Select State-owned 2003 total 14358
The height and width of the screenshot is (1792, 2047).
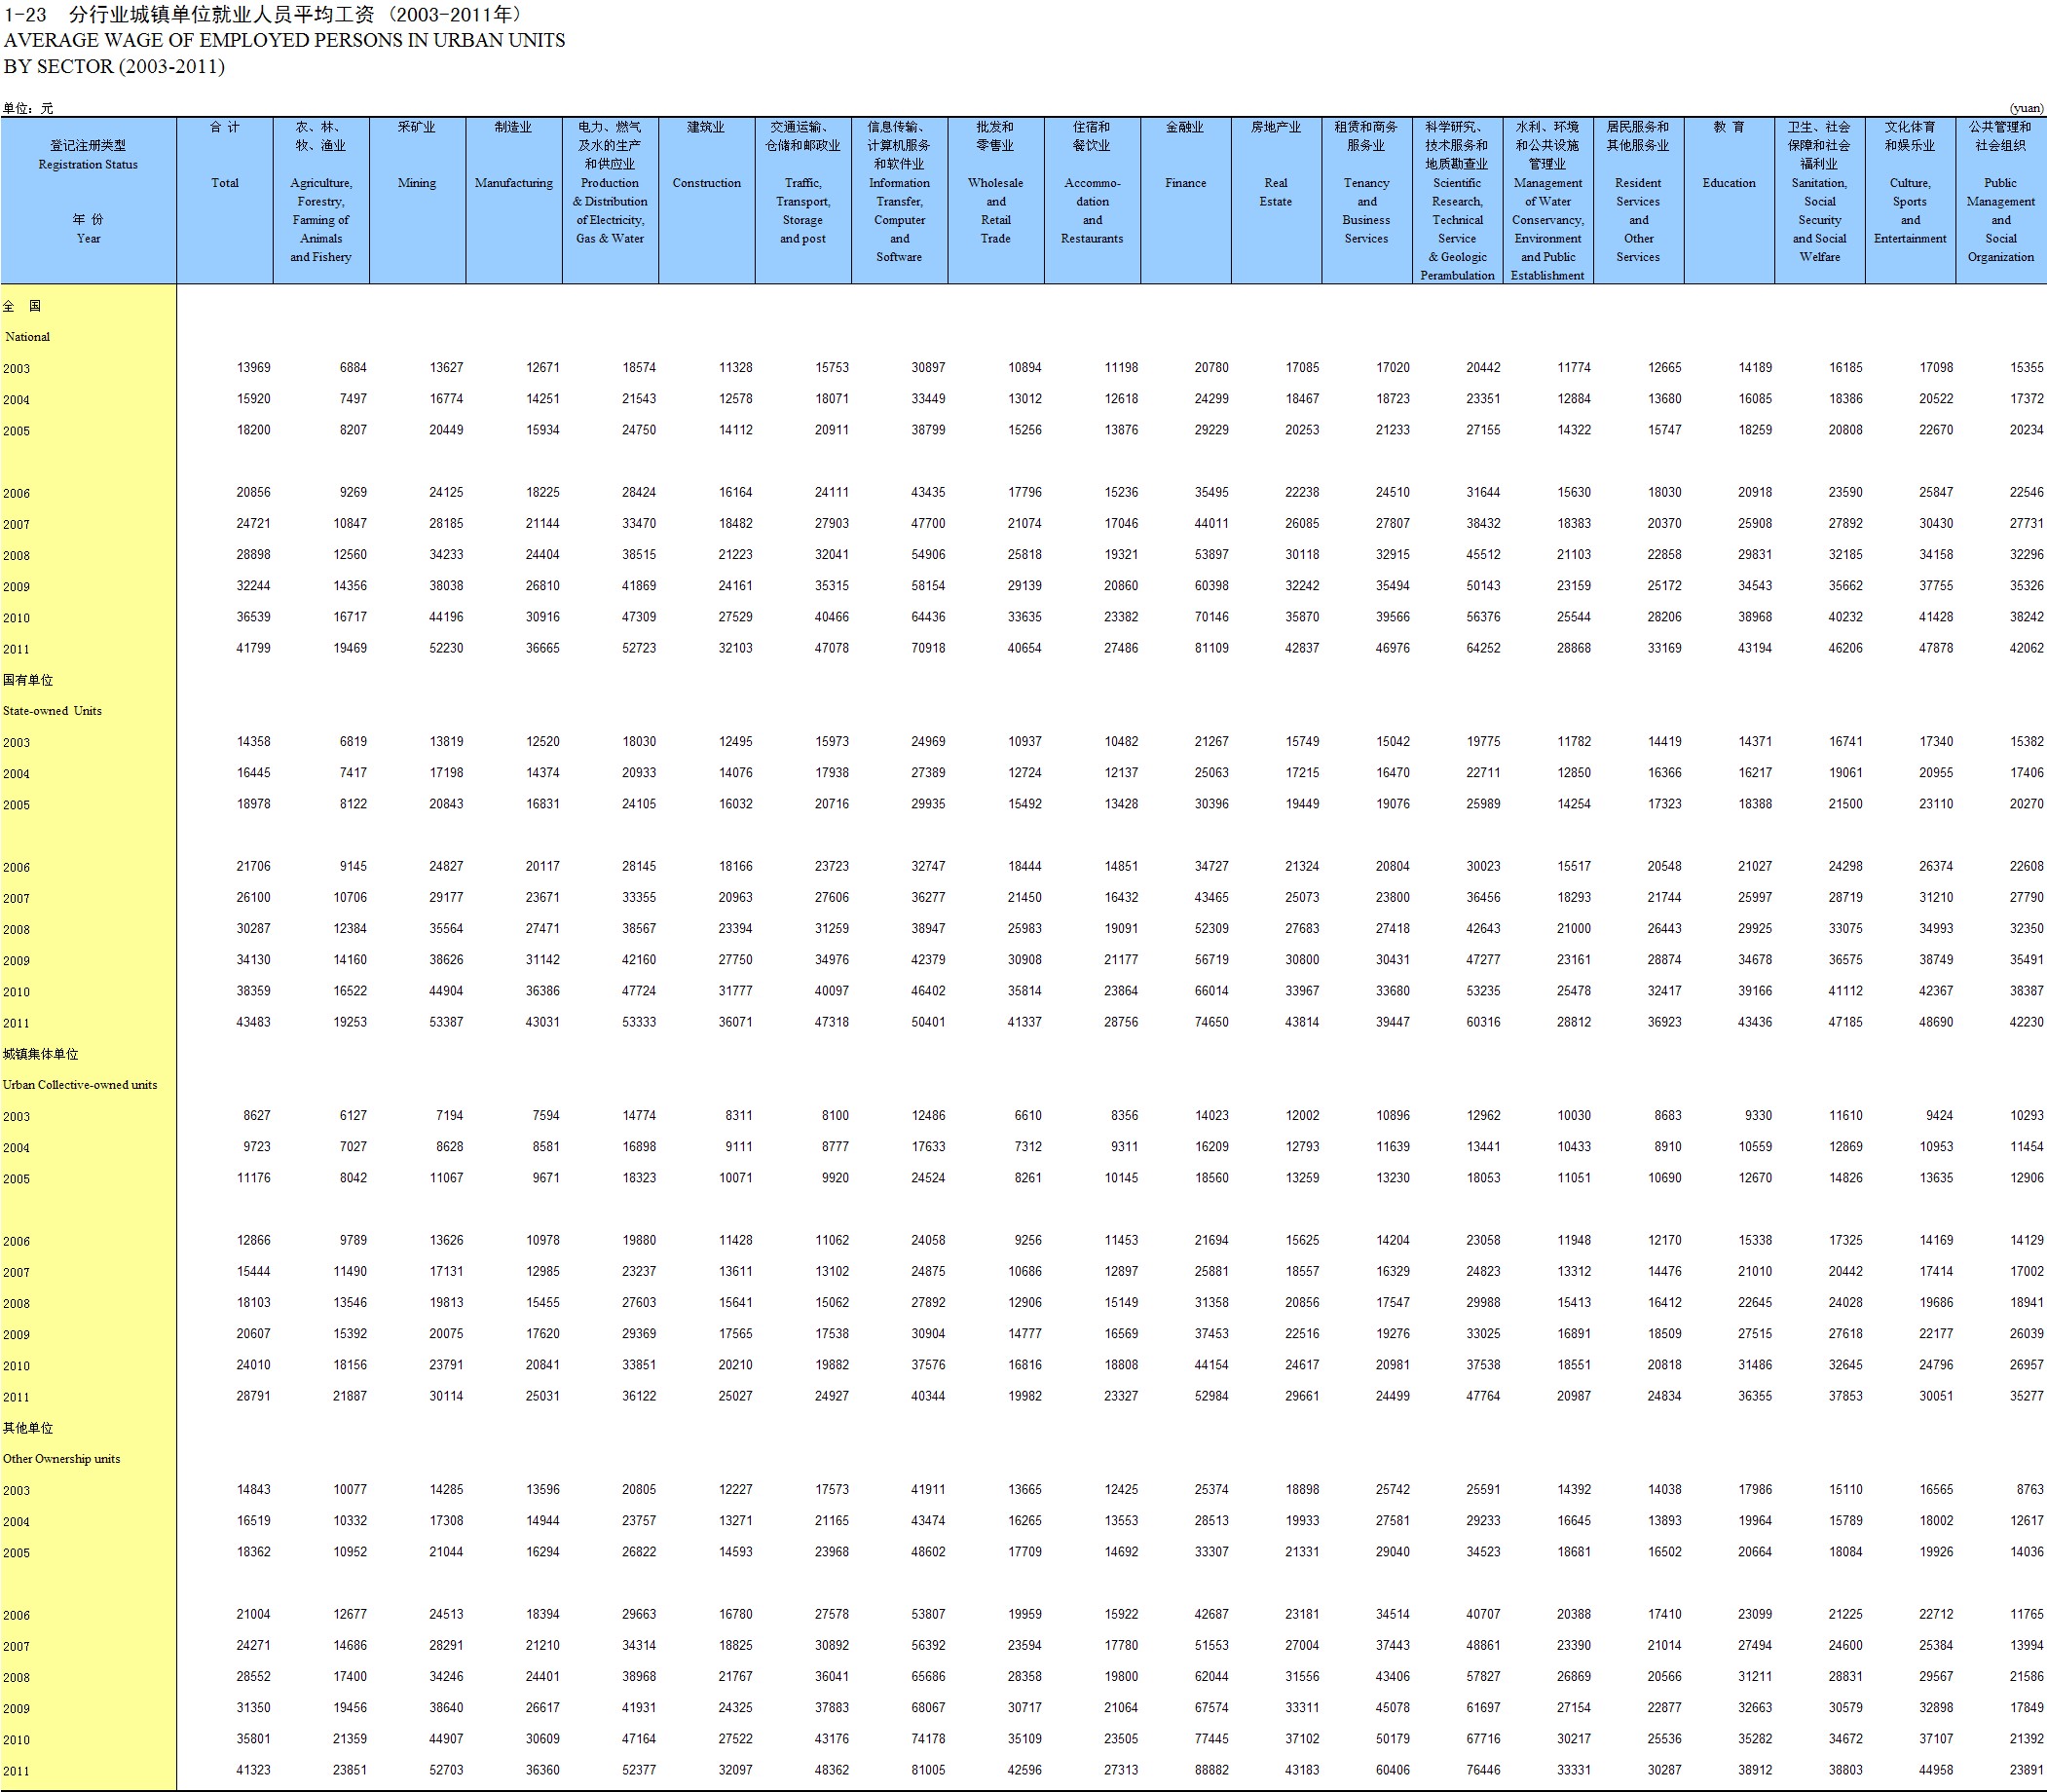coord(253,742)
